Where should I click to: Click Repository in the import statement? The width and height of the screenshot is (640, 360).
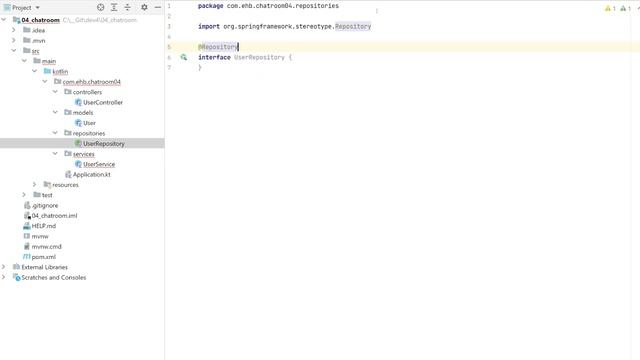tap(353, 26)
